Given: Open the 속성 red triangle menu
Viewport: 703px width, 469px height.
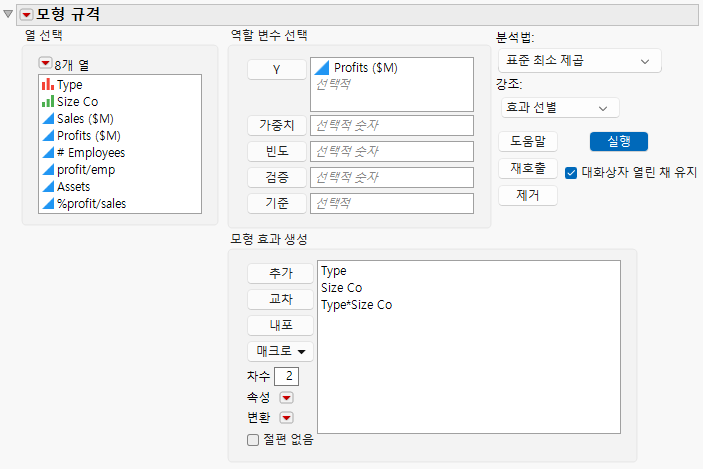Looking at the screenshot, I should (286, 398).
